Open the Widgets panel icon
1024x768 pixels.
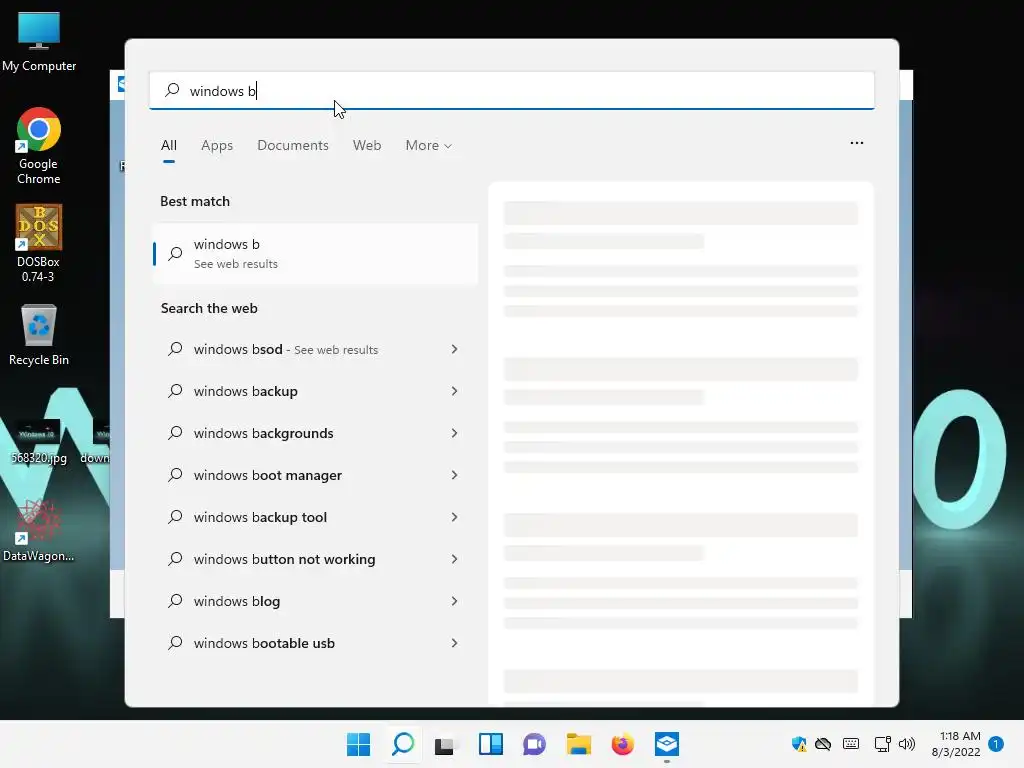(x=490, y=744)
